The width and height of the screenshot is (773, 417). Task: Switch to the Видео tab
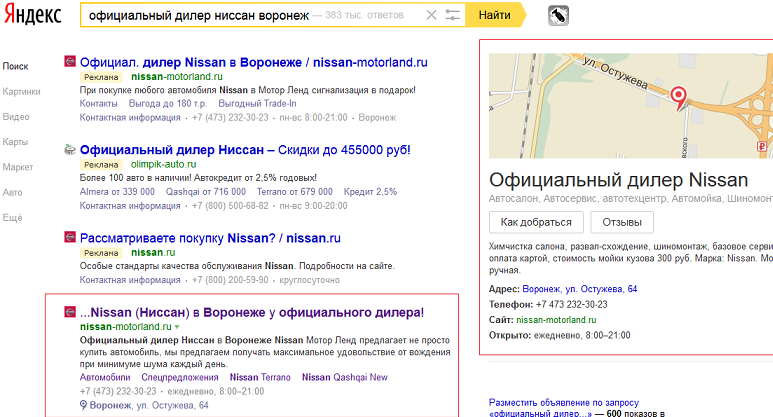tap(16, 117)
